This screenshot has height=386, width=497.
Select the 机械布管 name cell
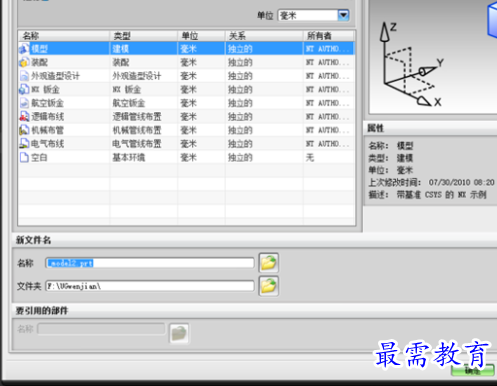coord(47,130)
